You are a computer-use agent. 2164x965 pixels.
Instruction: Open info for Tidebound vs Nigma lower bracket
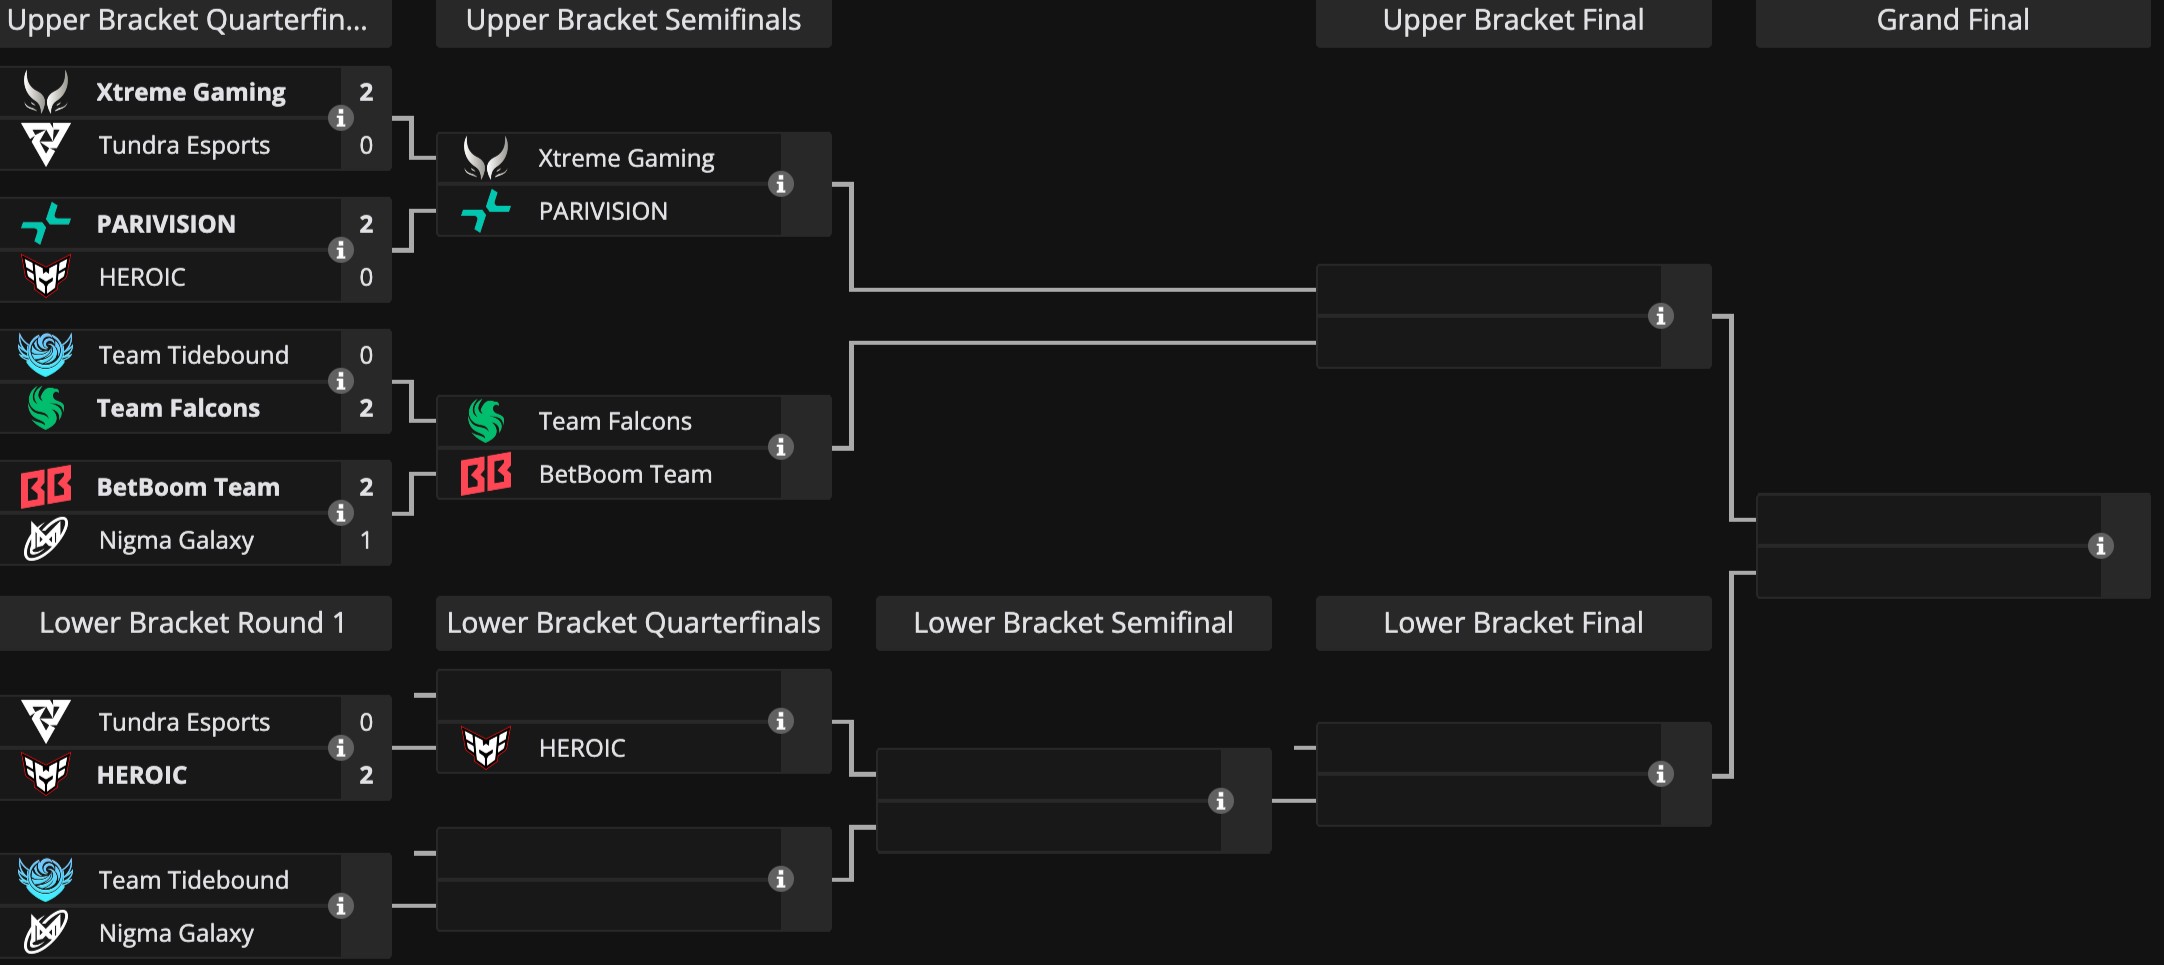tap(341, 906)
